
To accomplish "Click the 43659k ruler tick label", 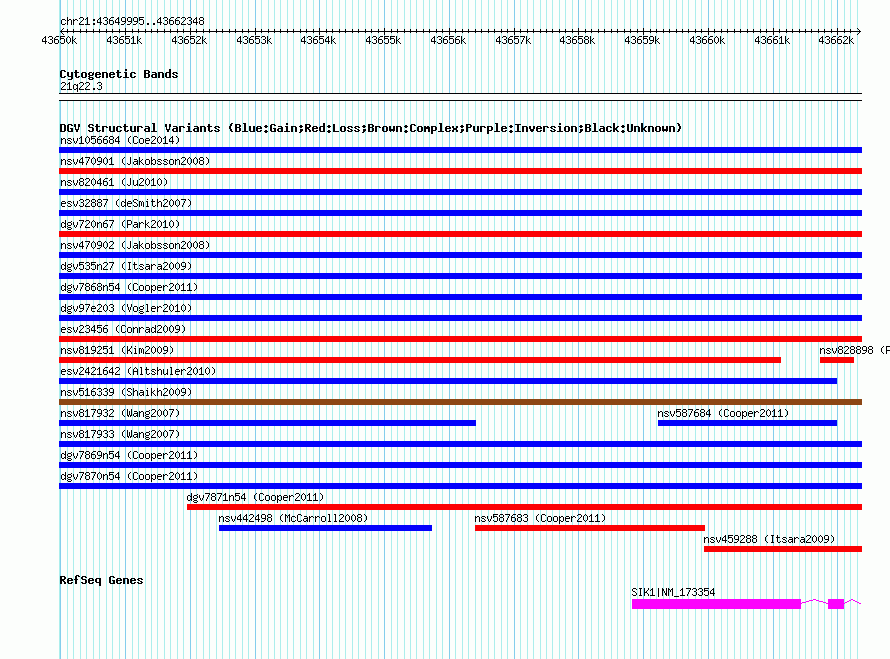I will coord(642,40).
